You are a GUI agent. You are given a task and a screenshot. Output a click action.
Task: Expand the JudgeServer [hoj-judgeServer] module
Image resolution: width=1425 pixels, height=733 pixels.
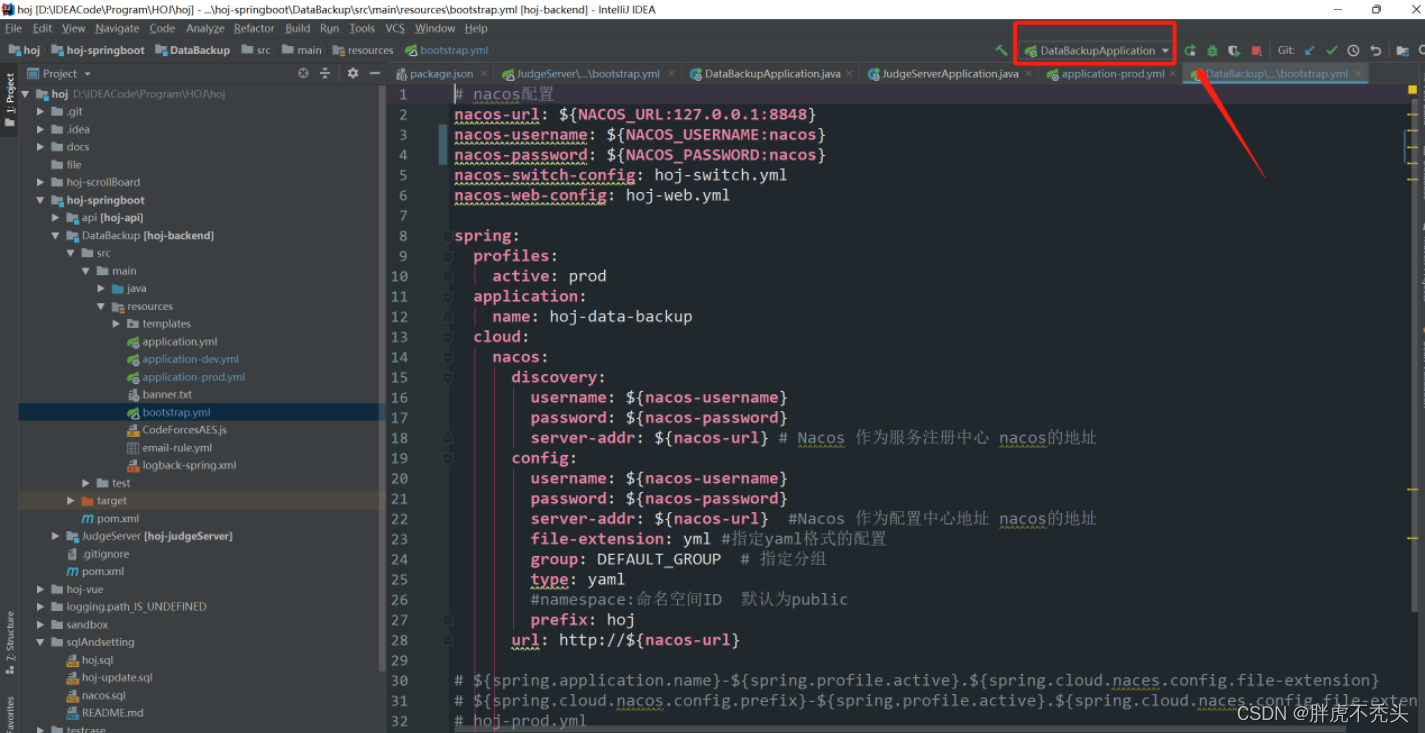coord(56,536)
